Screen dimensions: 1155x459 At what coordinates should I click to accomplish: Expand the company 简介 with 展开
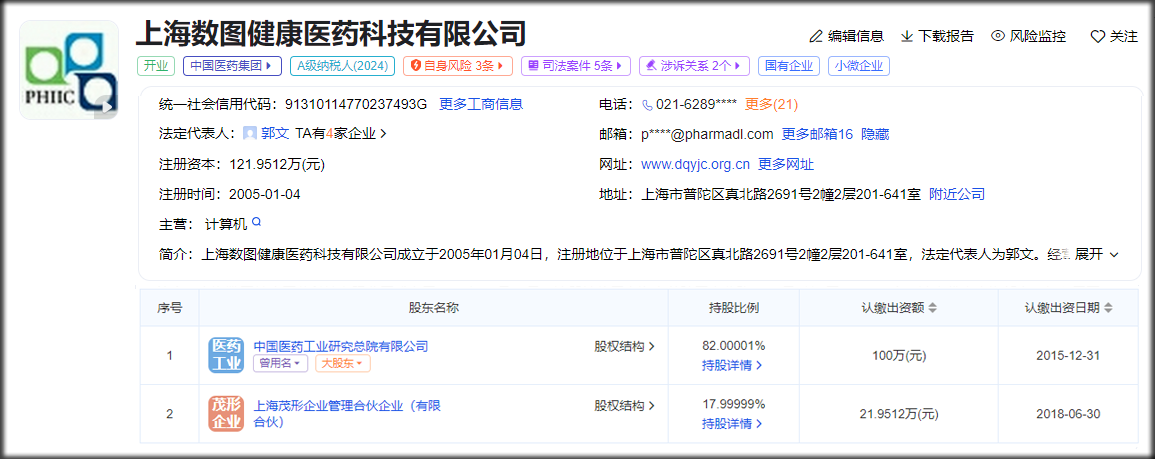click(1097, 254)
